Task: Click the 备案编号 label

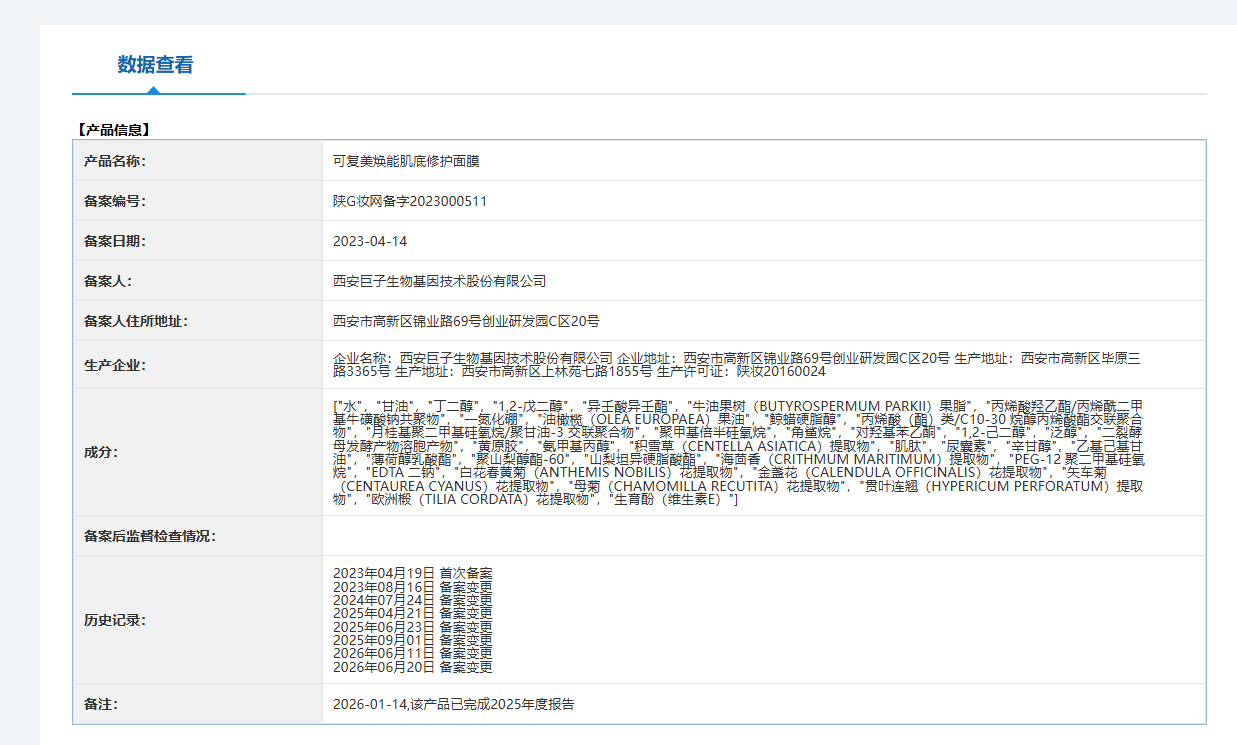Action: (115, 201)
